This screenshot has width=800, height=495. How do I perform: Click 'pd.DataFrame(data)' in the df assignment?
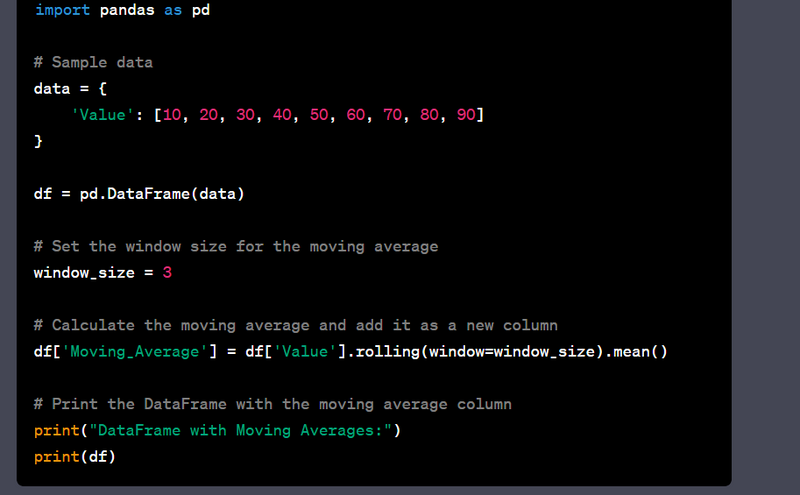[162, 193]
